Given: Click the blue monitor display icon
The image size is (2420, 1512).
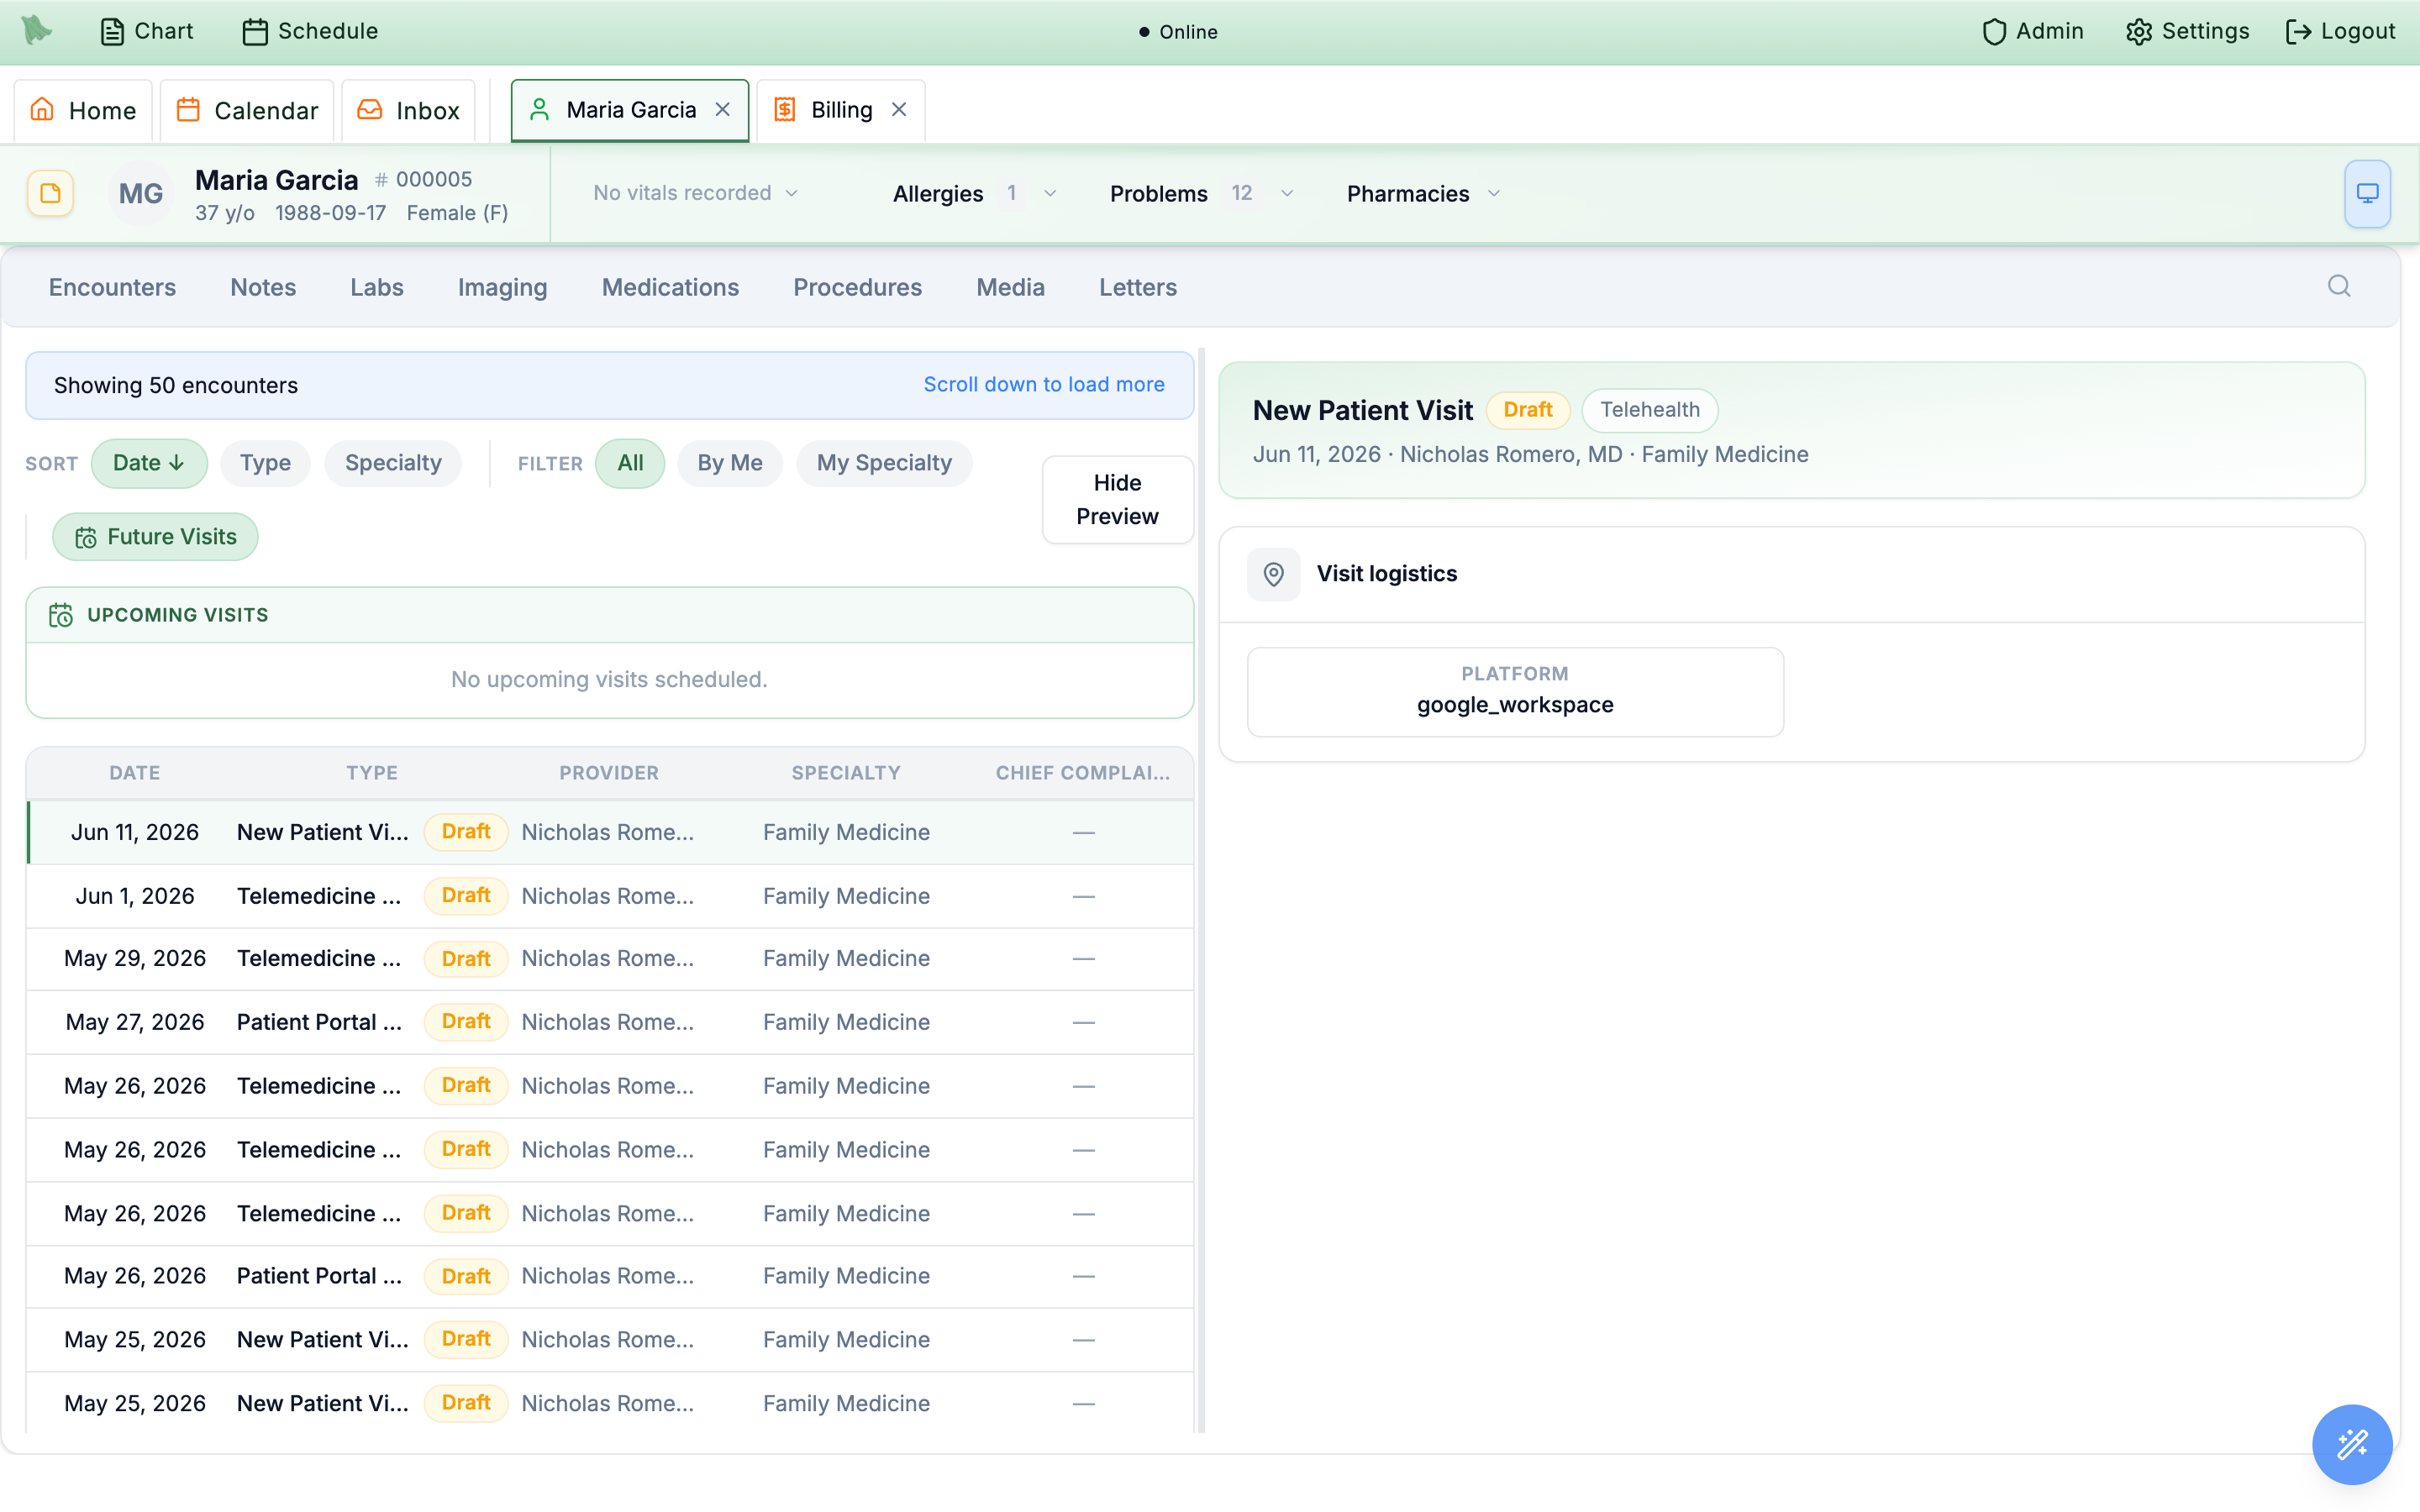Looking at the screenshot, I should pyautogui.click(x=2367, y=193).
